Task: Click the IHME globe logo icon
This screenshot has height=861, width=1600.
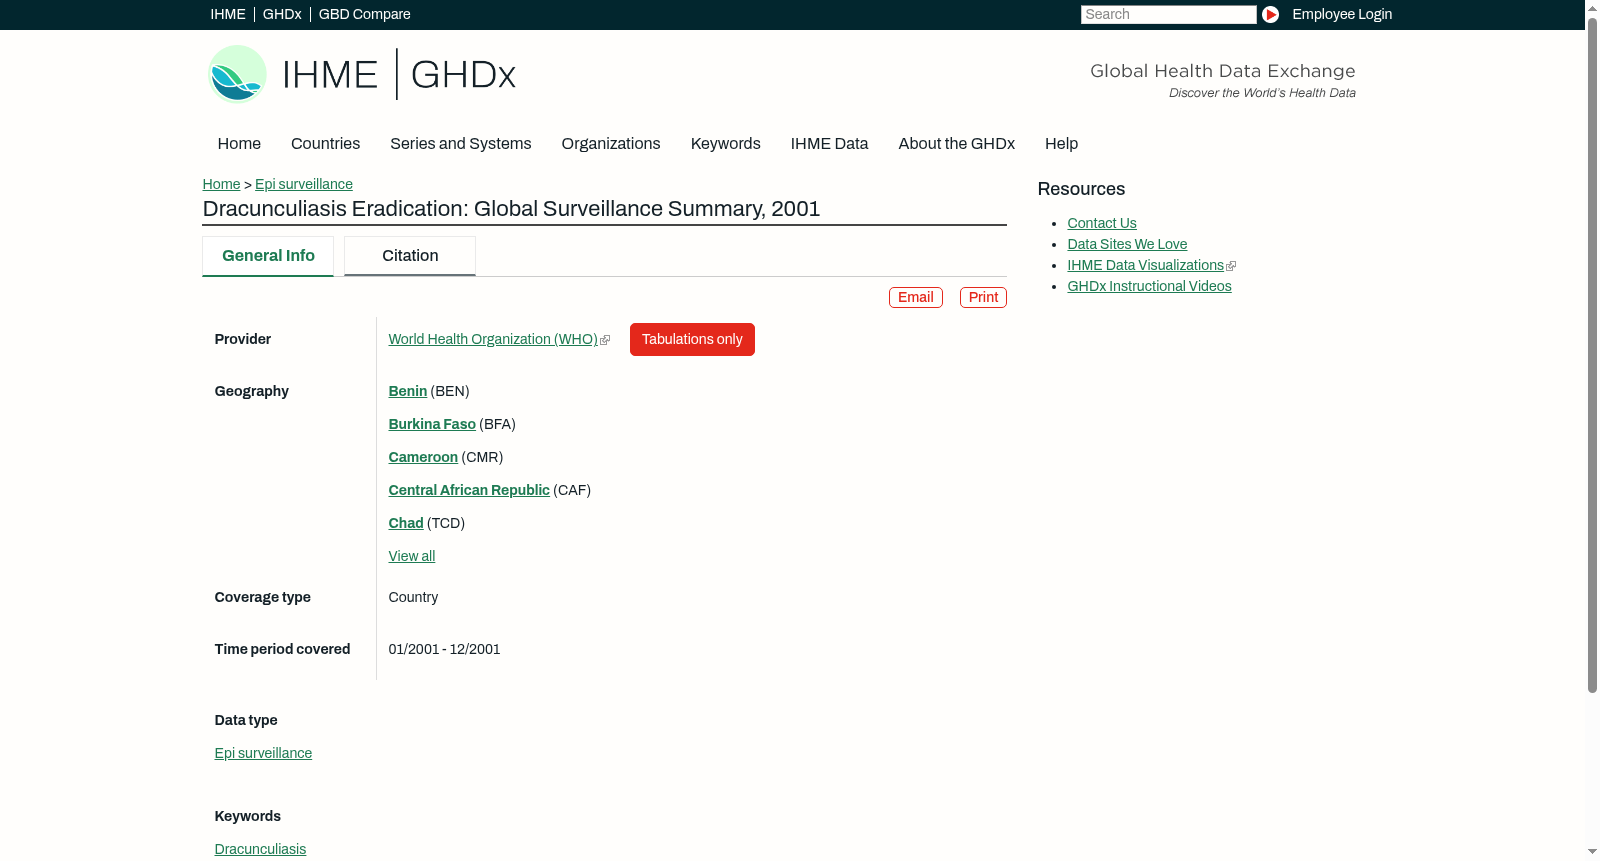Action: (x=237, y=74)
